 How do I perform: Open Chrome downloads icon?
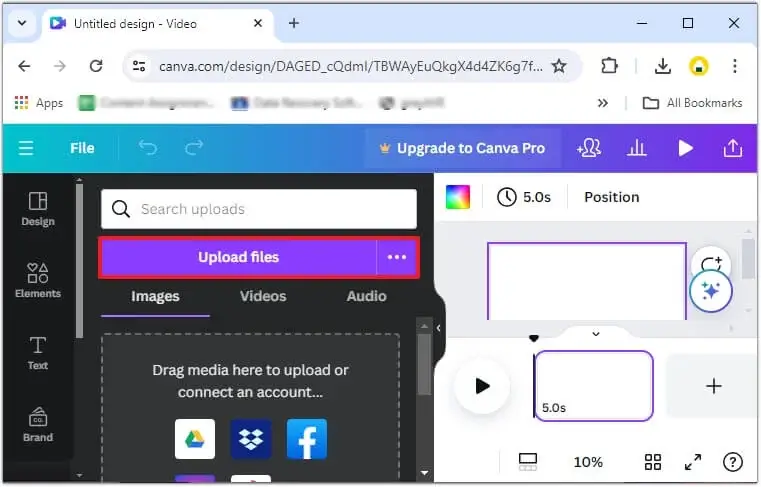point(662,66)
